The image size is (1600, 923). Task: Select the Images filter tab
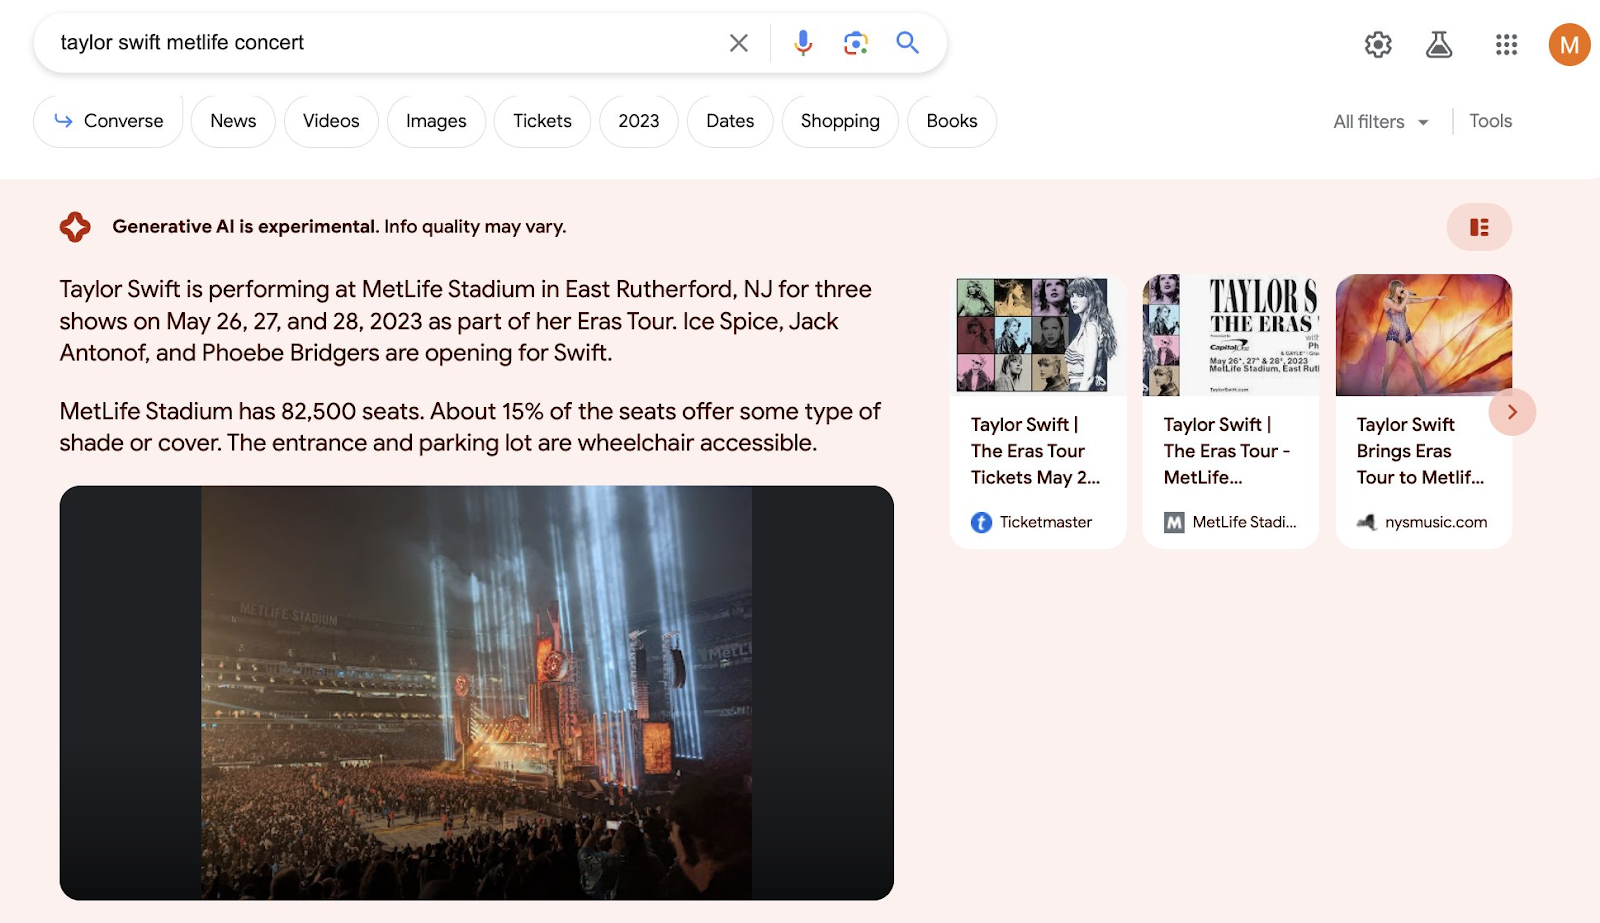pyautogui.click(x=436, y=121)
